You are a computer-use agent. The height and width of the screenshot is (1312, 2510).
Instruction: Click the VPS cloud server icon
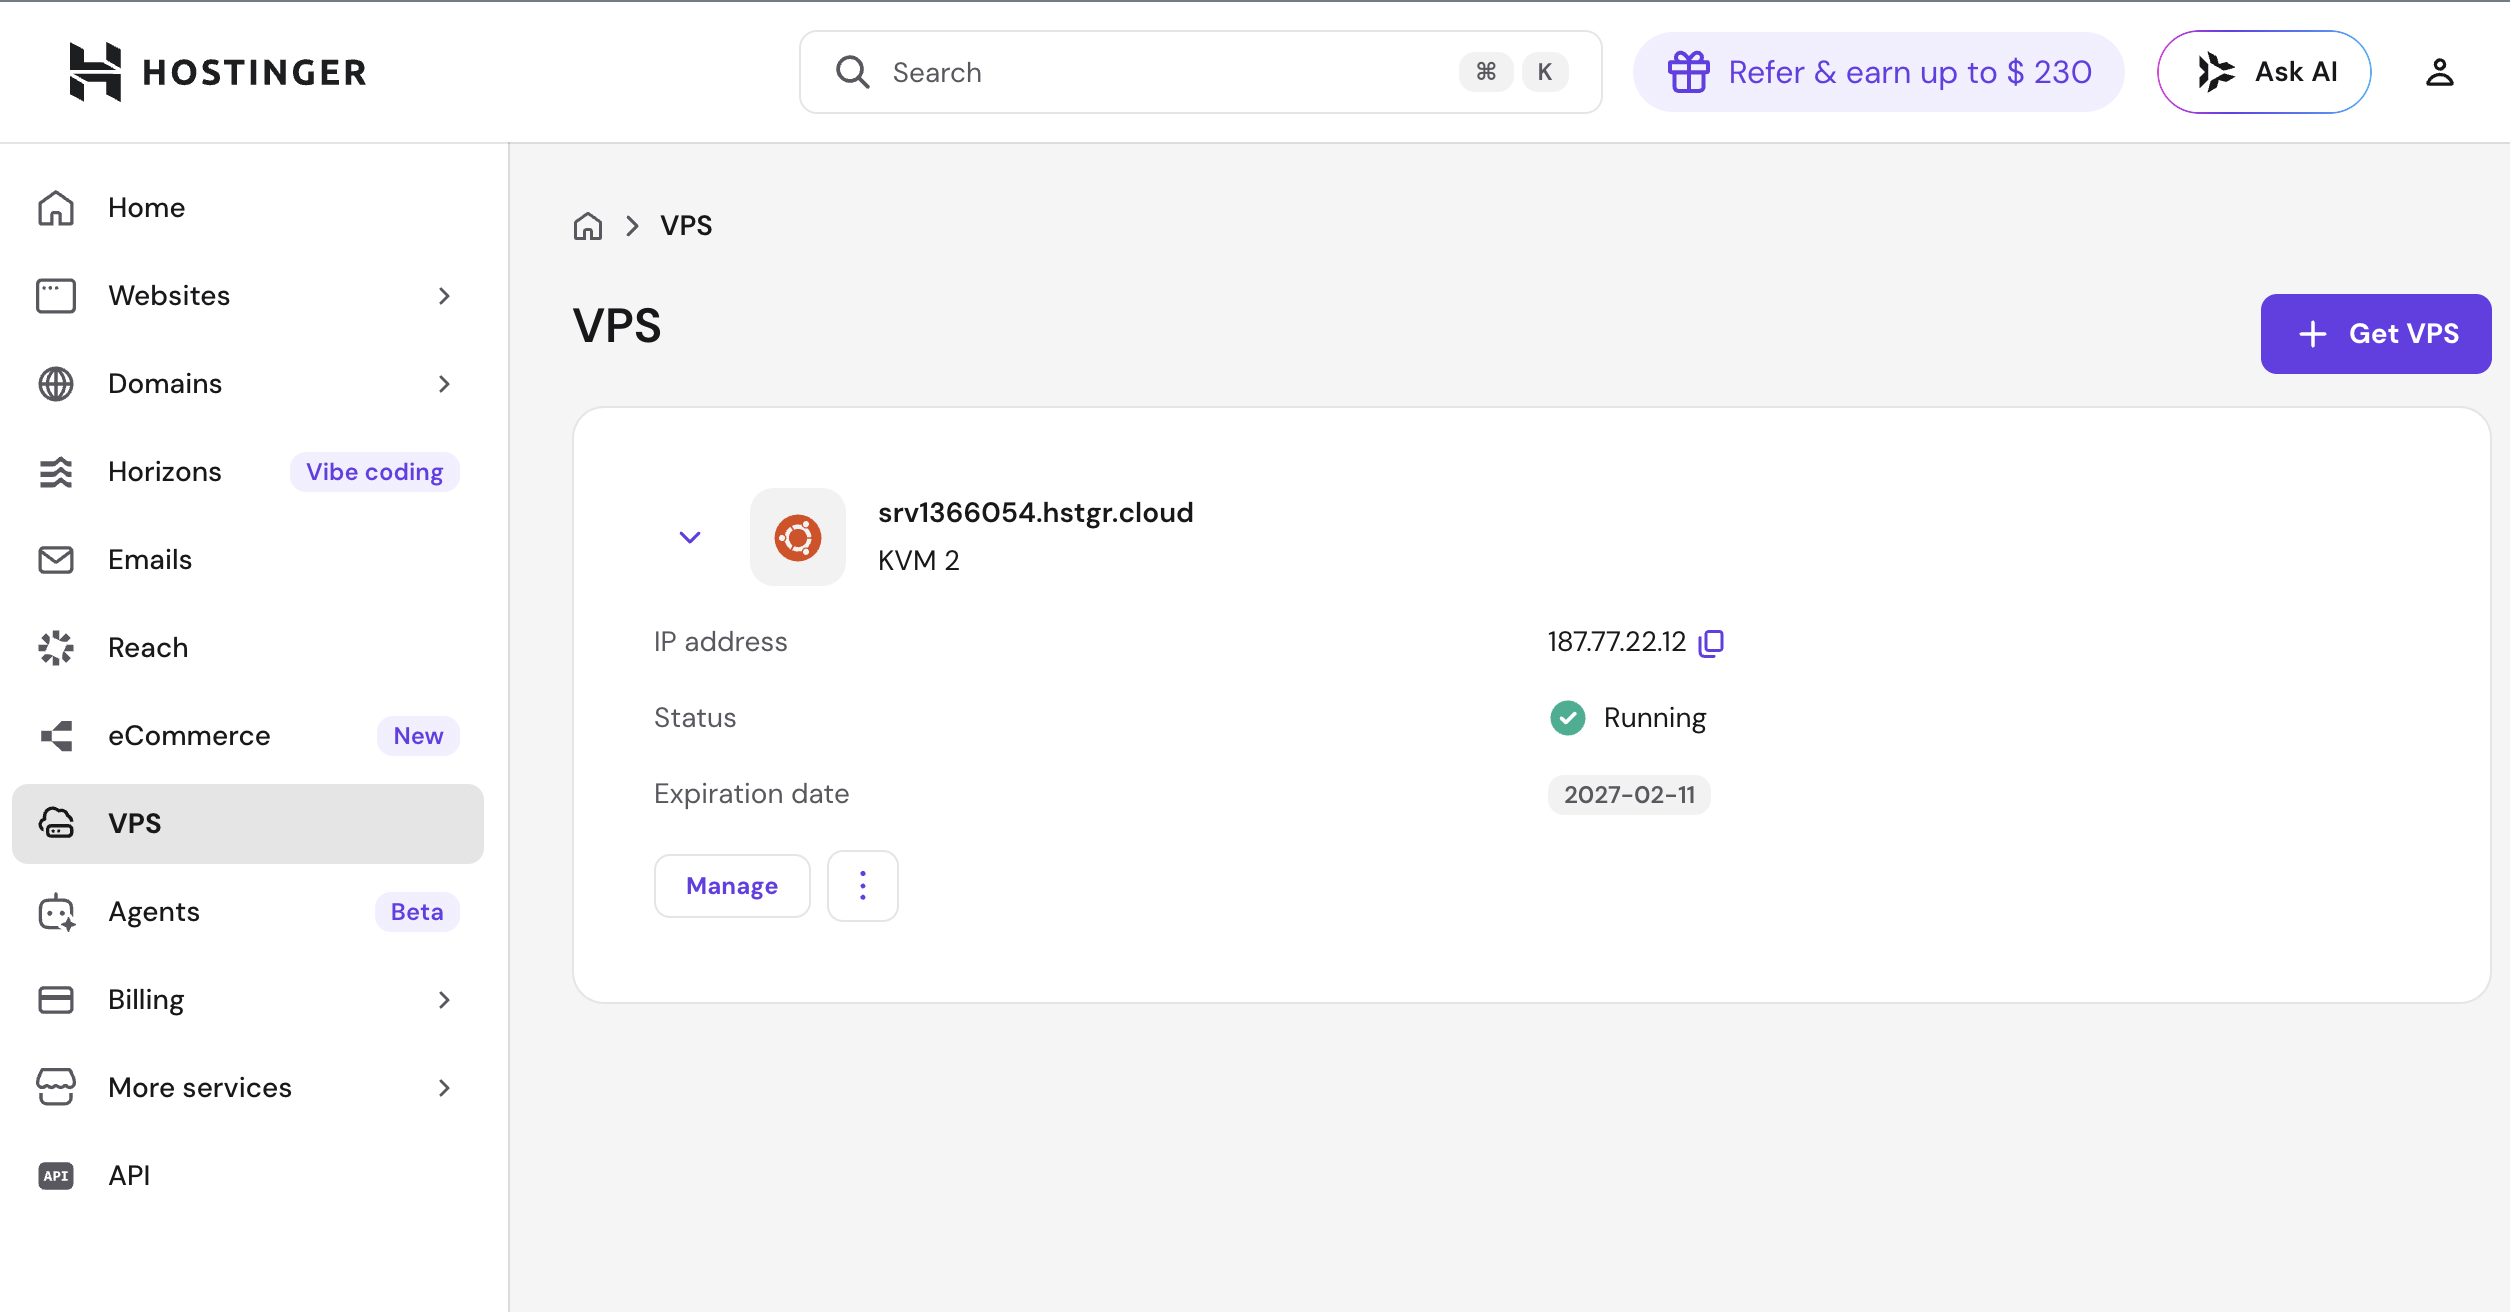tap(56, 824)
